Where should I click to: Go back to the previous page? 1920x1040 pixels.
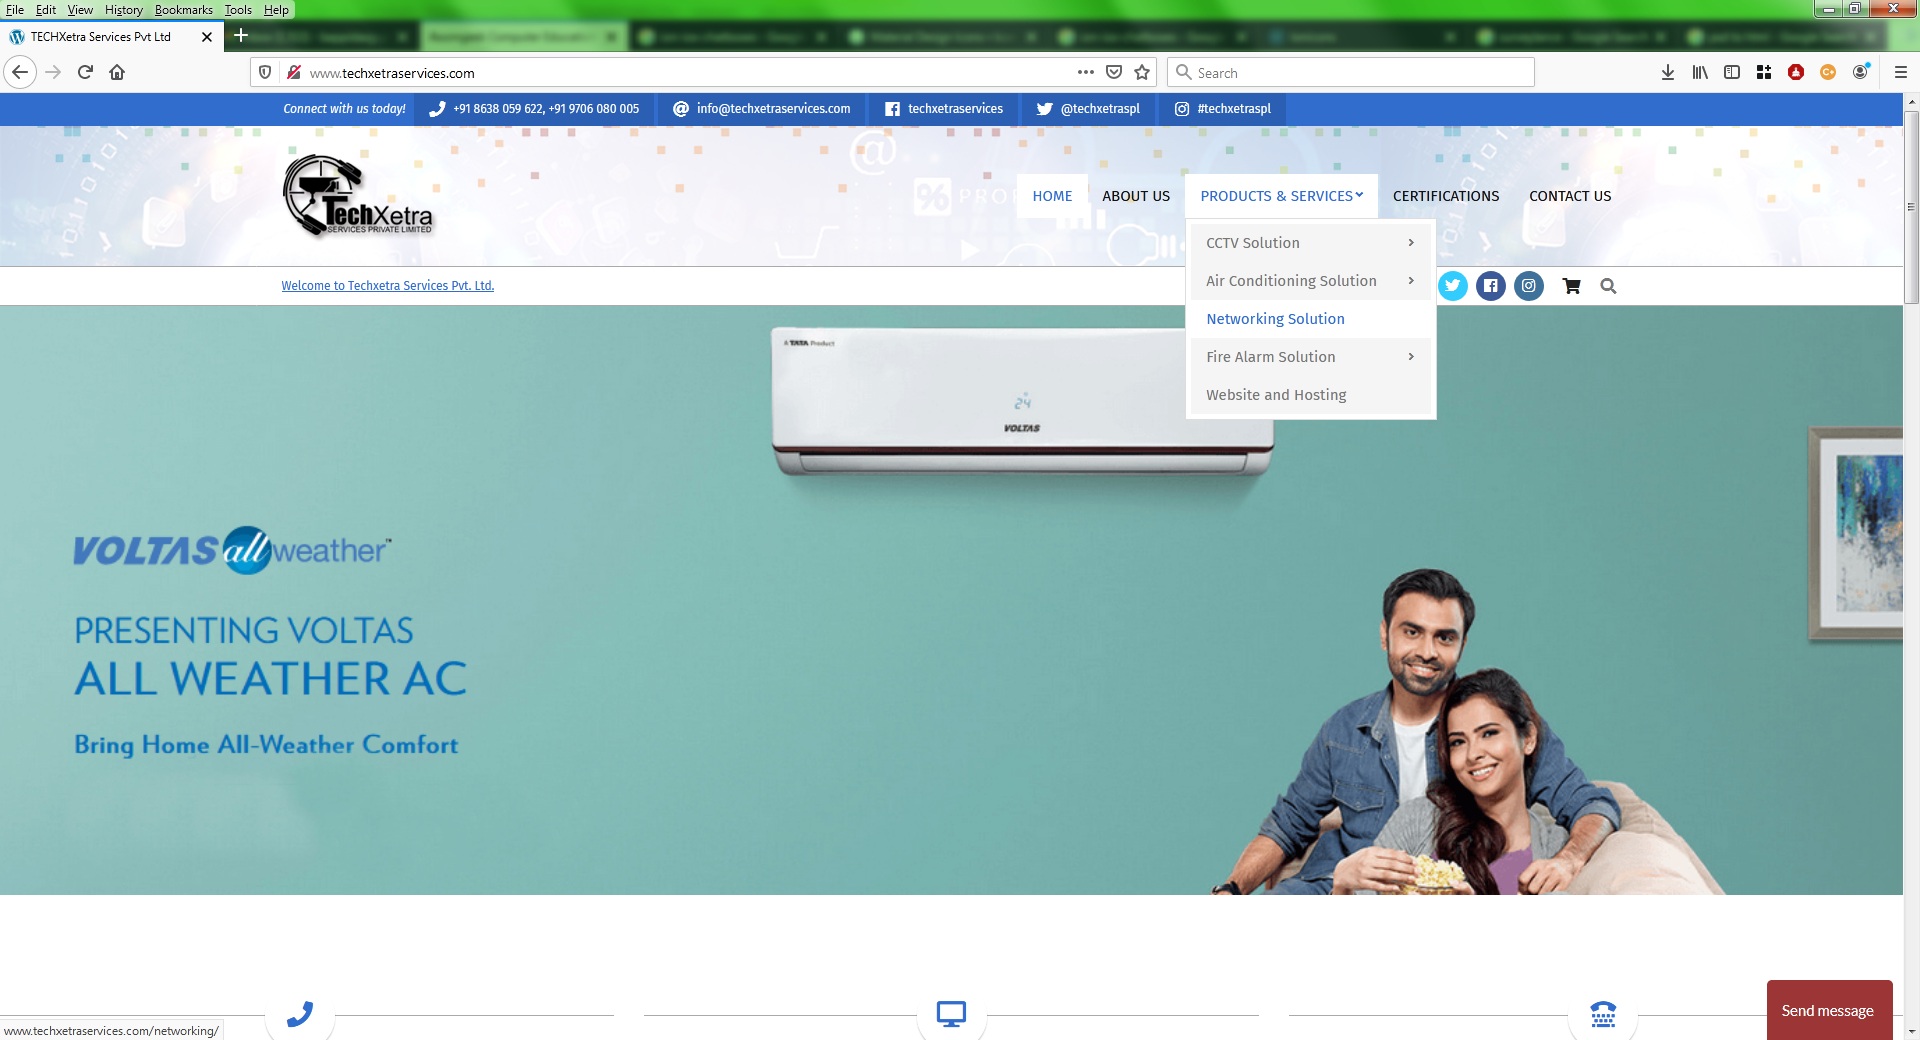click(x=20, y=72)
